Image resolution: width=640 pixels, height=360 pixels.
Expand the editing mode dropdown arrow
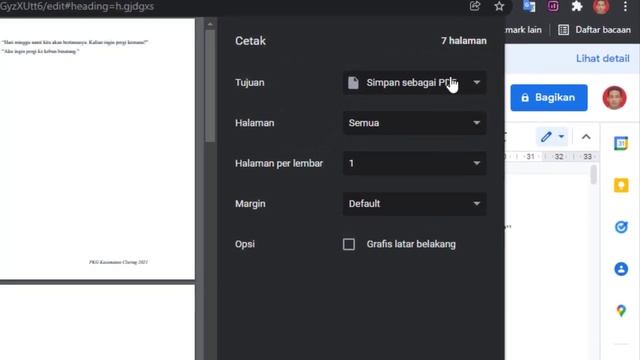(561, 137)
